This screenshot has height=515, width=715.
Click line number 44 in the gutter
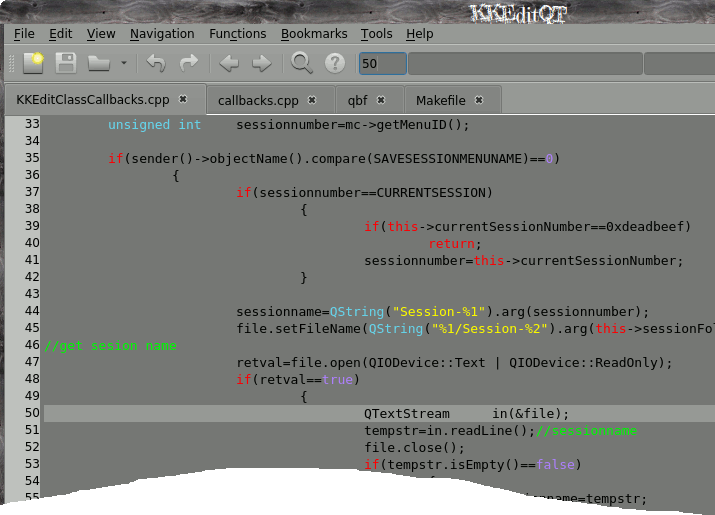point(32,311)
